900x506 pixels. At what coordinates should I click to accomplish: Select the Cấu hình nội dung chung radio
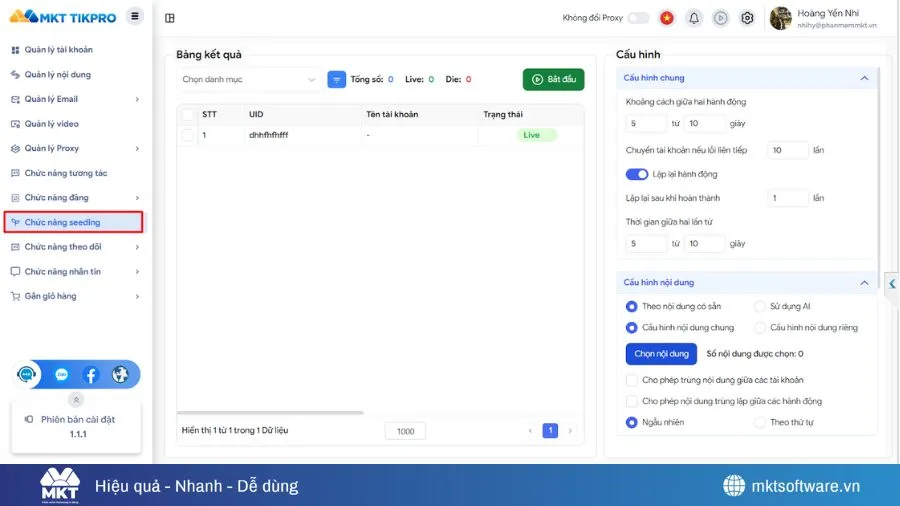pos(631,328)
